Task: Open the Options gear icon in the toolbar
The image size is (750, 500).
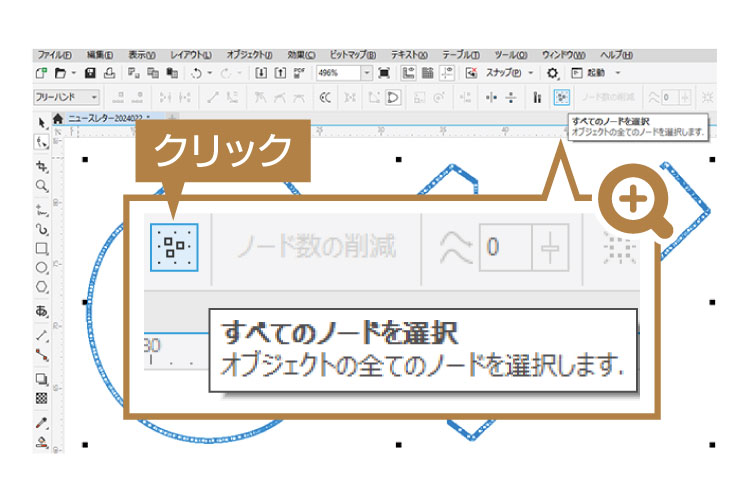Action: [553, 73]
